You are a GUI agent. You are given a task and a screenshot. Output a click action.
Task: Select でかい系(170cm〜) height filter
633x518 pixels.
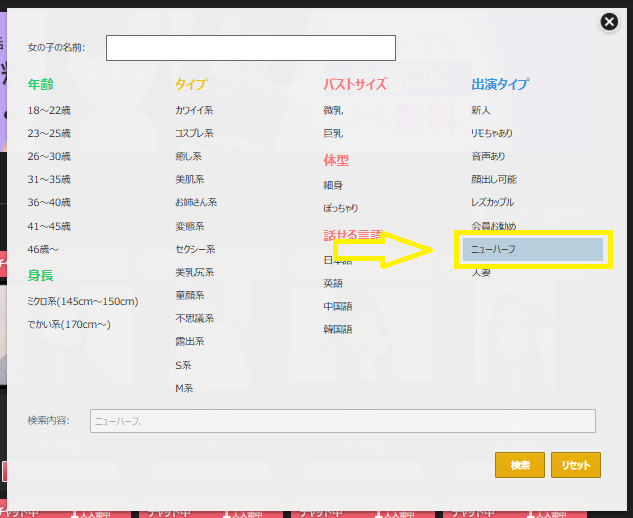[x=69, y=324]
